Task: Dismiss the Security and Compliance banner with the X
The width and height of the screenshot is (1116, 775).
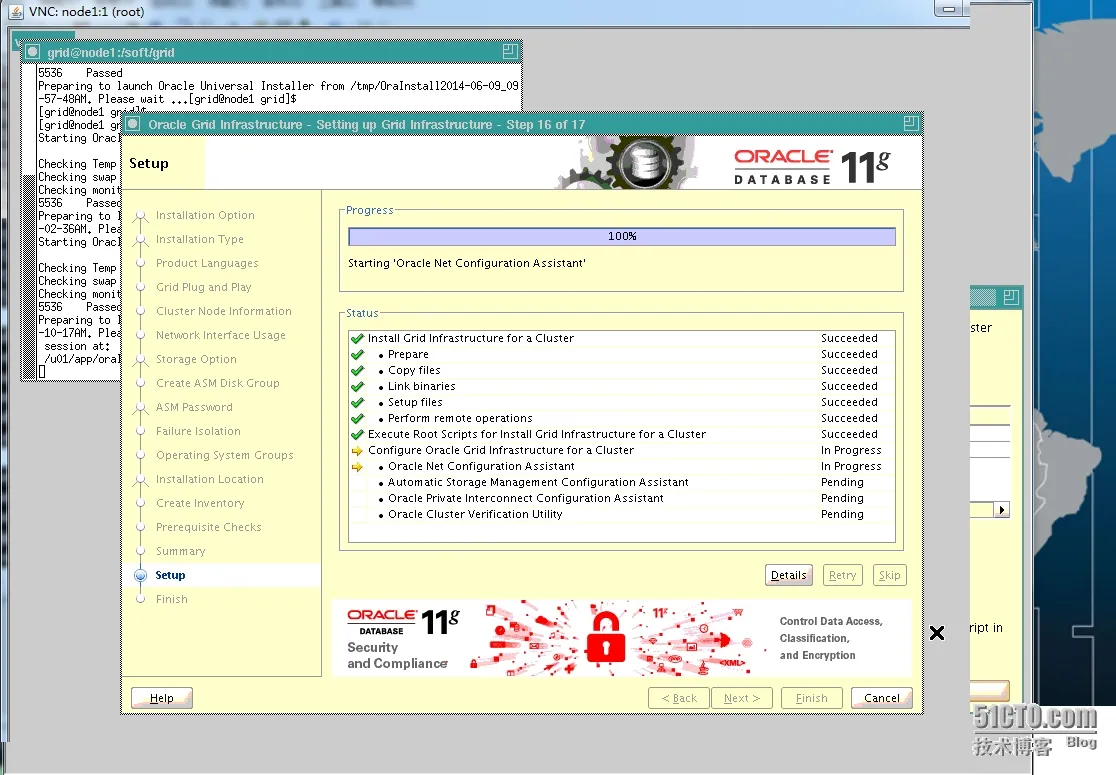Action: (x=937, y=632)
